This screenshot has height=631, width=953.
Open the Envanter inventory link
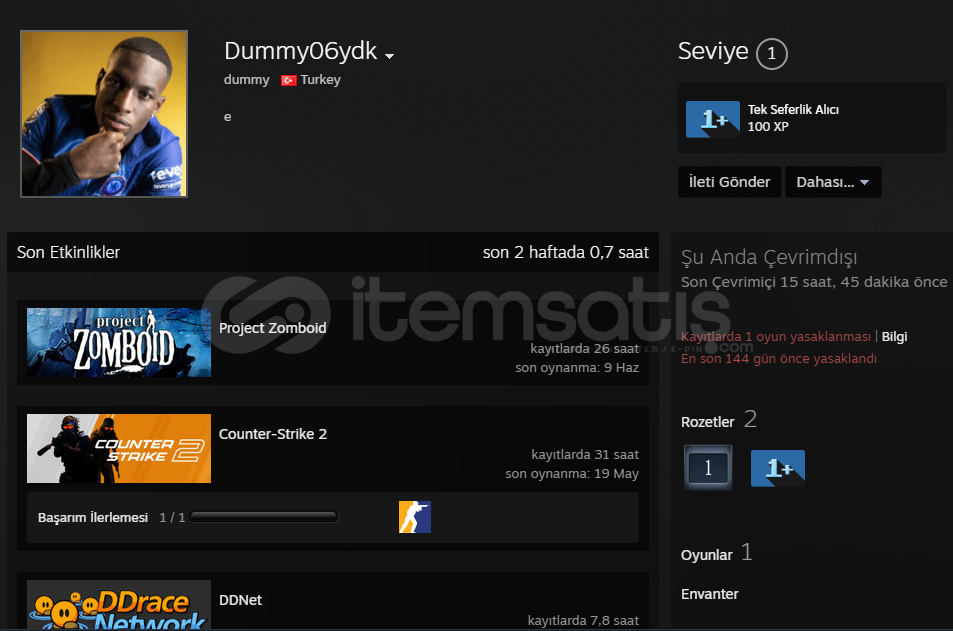709,594
